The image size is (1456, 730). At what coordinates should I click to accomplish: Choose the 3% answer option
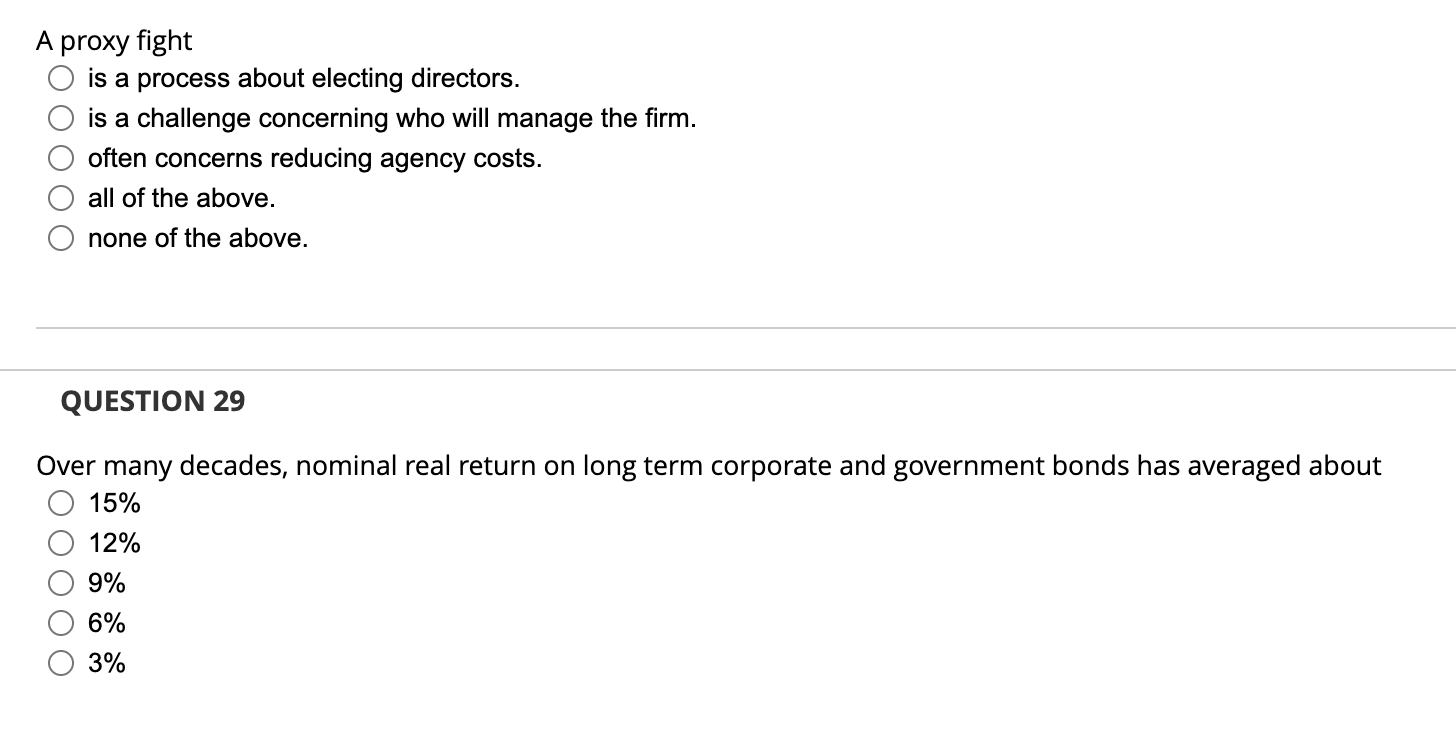pyautogui.click(x=61, y=660)
